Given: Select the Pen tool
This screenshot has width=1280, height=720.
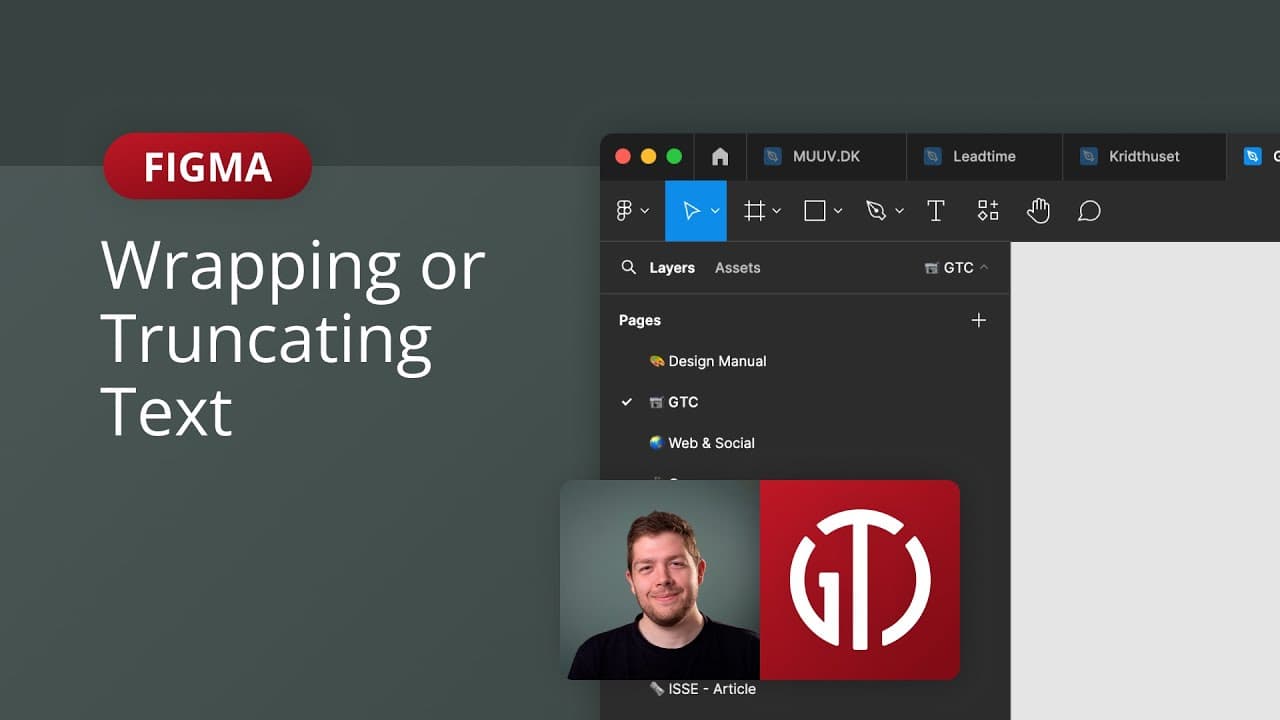Looking at the screenshot, I should [x=877, y=211].
